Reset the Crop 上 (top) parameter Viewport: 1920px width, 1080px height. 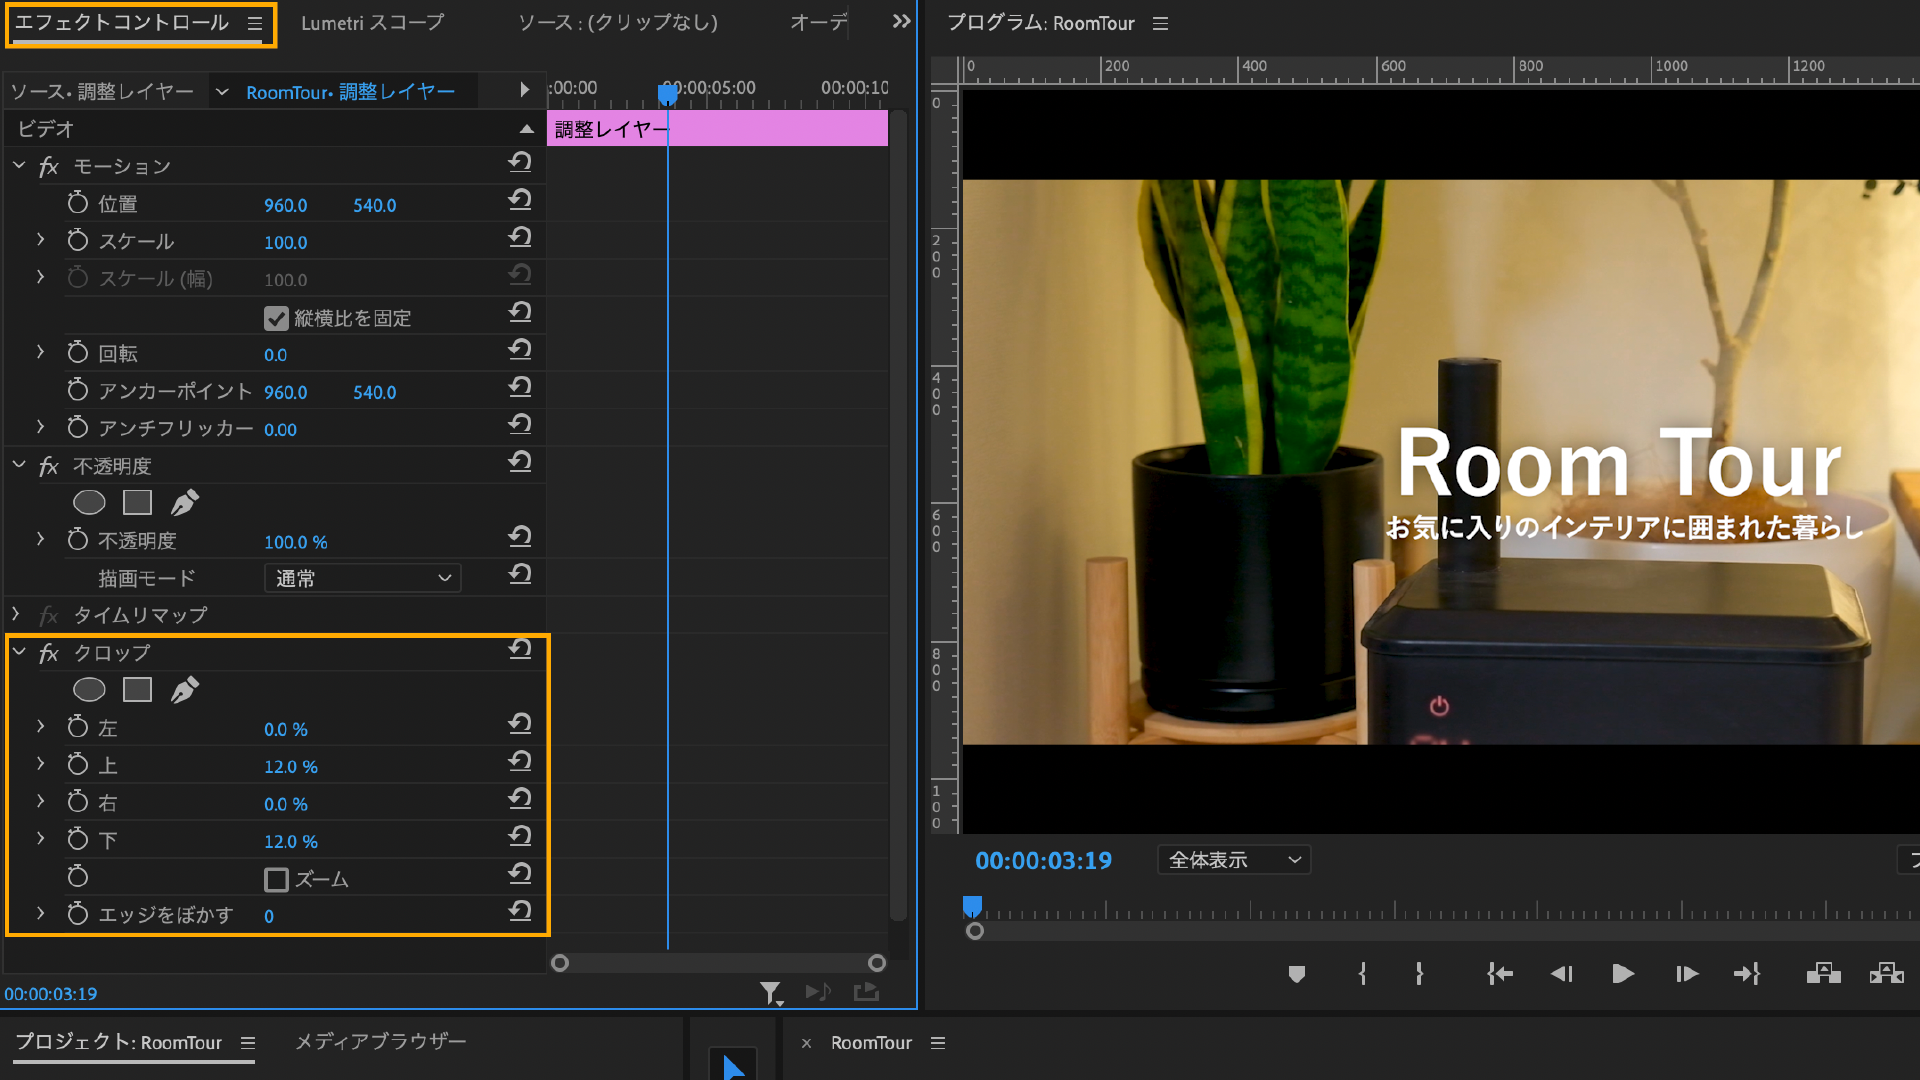coord(519,762)
